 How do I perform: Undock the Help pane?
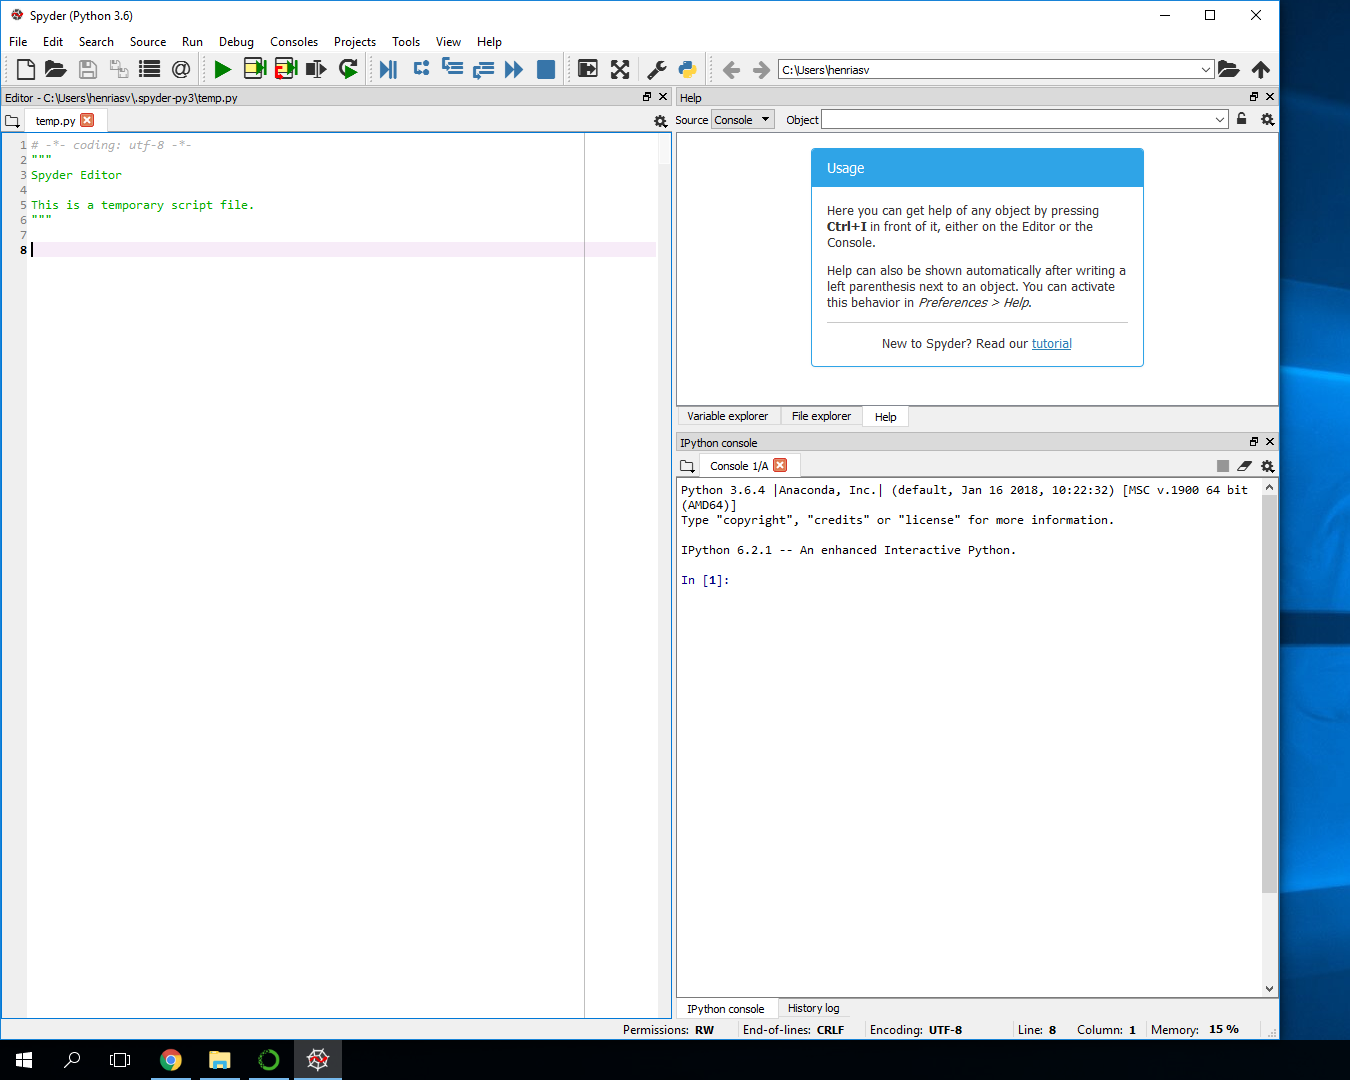tap(1254, 97)
